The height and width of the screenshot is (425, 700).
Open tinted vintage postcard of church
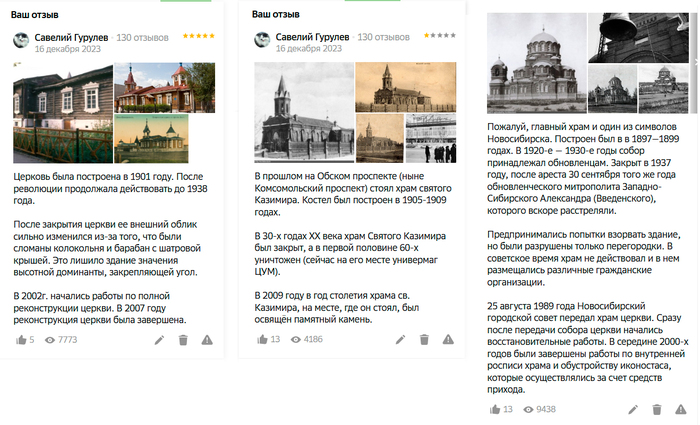coord(151,139)
